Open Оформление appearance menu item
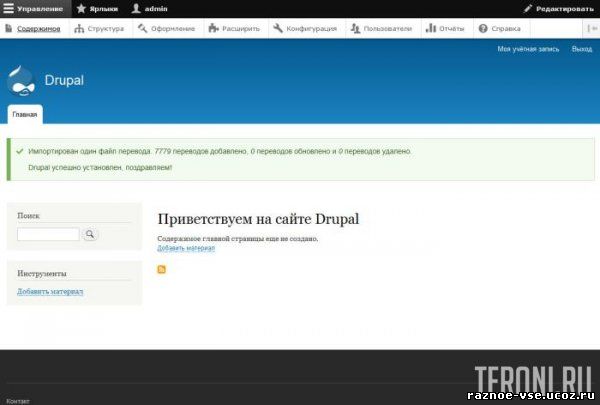Image resolution: width=600 pixels, height=405 pixels. pos(167,28)
